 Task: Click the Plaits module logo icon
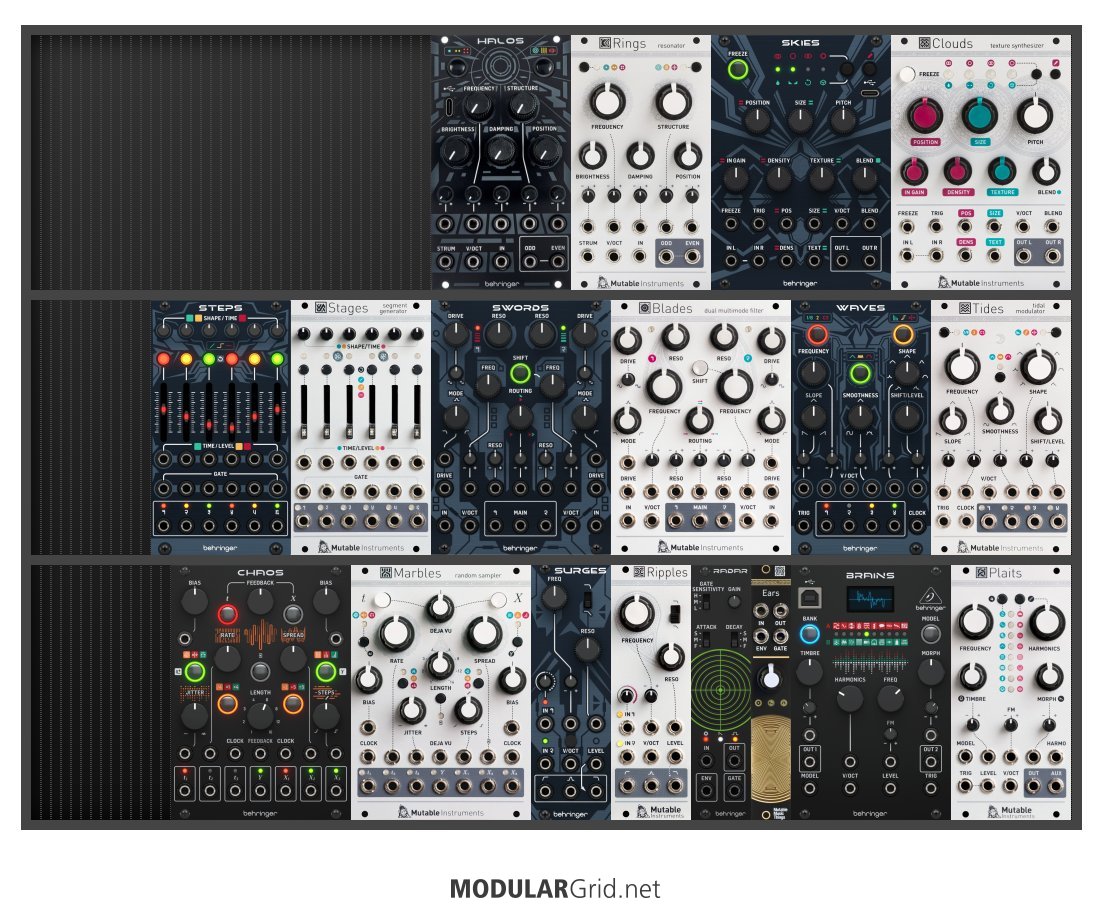982,572
